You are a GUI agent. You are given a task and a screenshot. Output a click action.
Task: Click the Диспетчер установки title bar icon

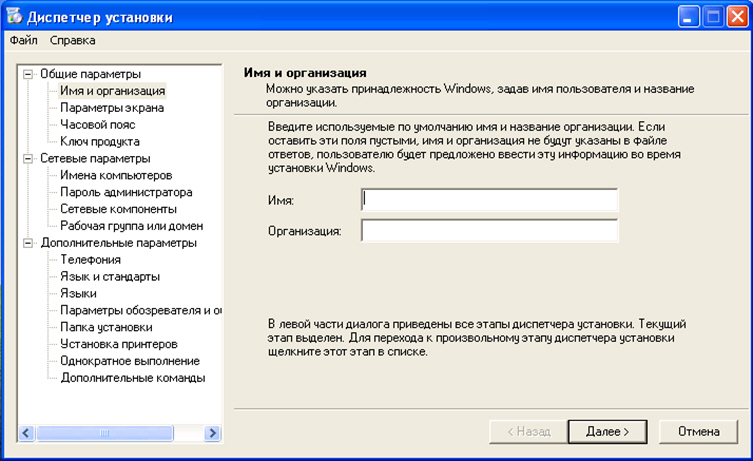[x=14, y=16]
